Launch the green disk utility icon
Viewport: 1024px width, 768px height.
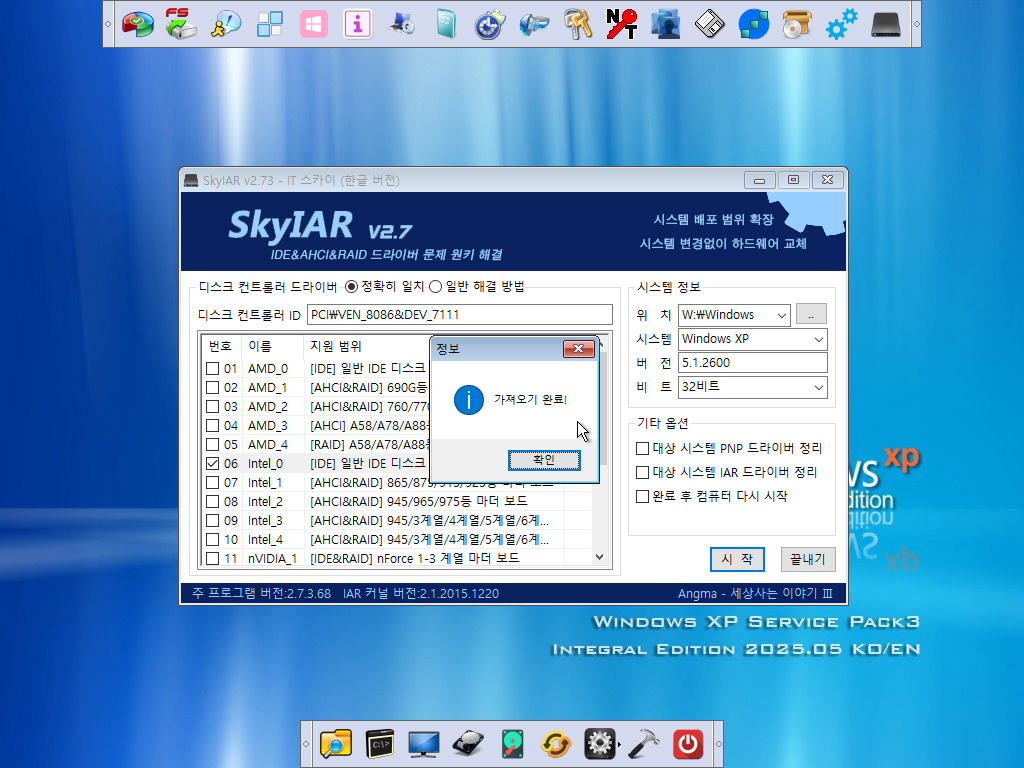click(512, 744)
